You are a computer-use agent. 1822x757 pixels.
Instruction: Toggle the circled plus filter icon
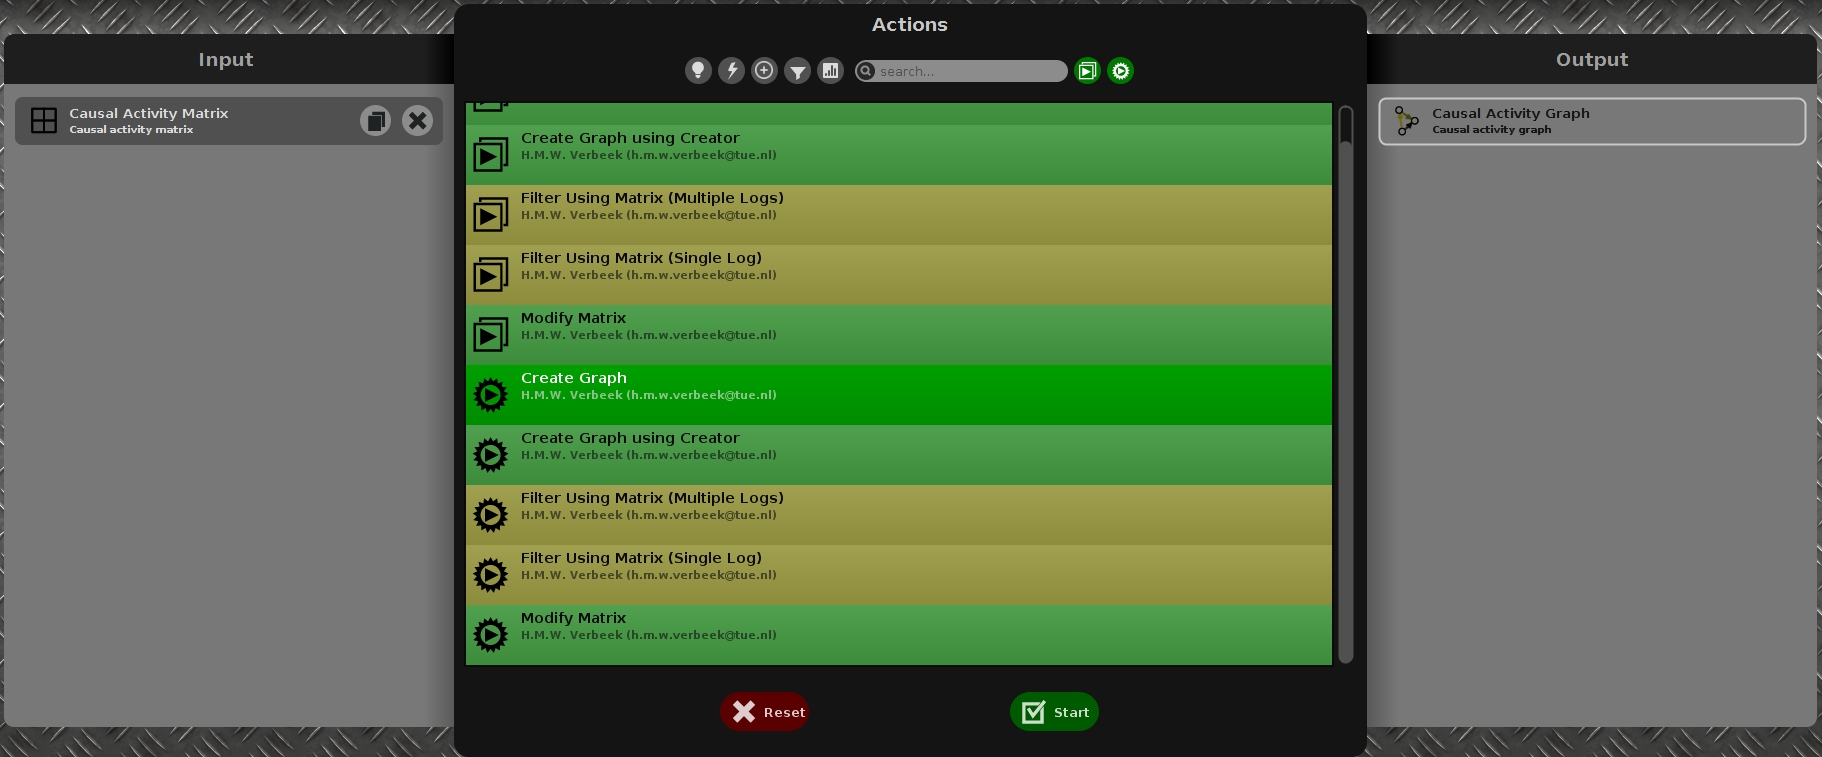point(764,71)
